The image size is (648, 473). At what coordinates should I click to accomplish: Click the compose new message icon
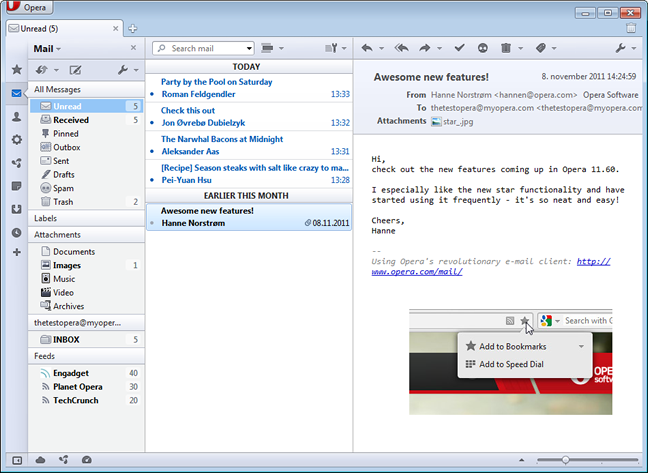point(75,70)
